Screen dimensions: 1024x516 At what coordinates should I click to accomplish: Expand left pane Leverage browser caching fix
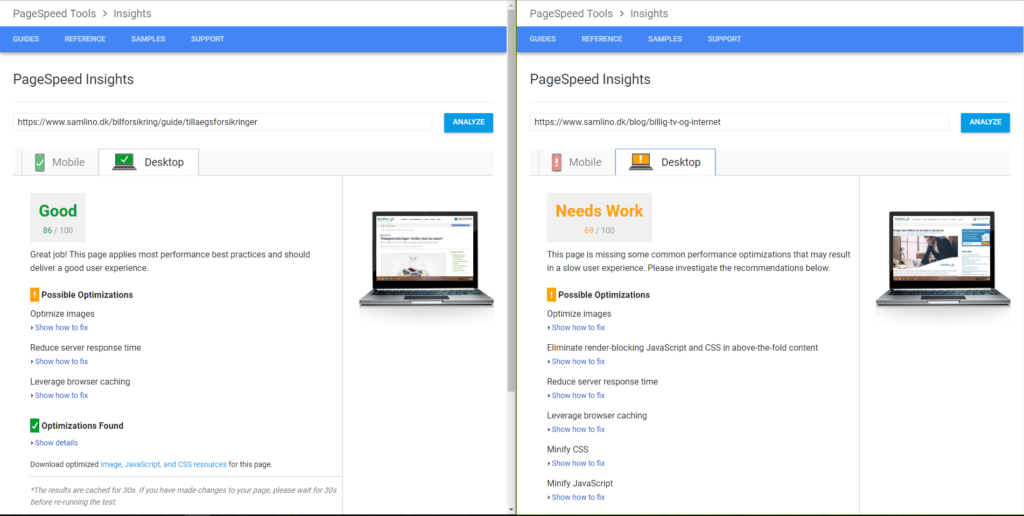click(x=59, y=395)
